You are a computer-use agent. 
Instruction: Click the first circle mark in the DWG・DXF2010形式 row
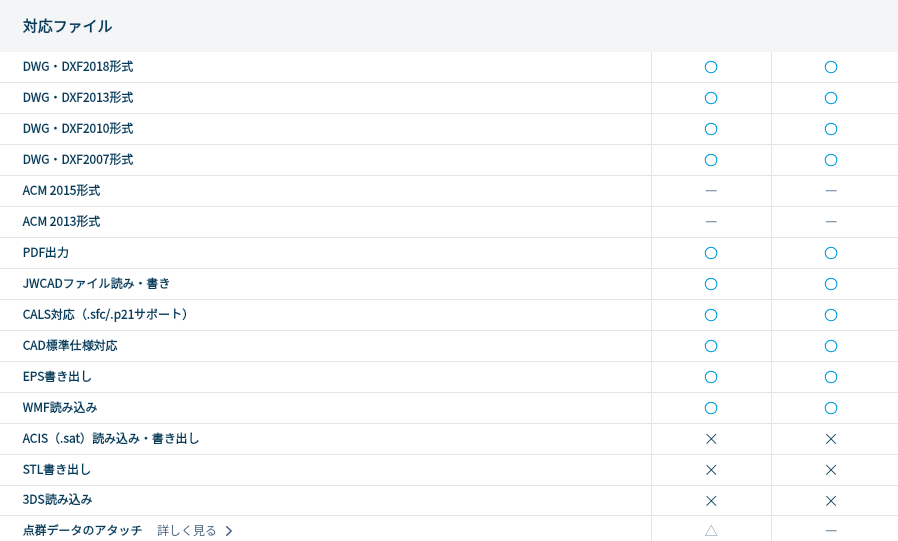[711, 129]
